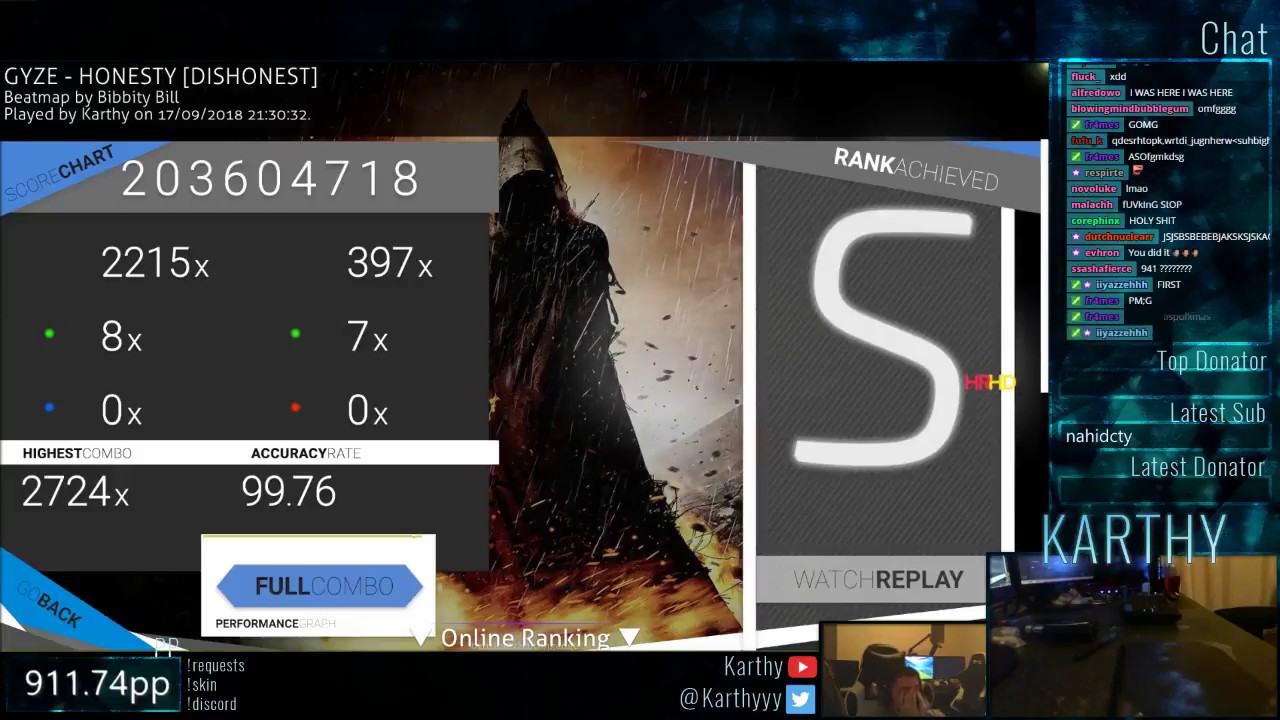Image resolution: width=1280 pixels, height=720 pixels.
Task: Click the Go Back corner button
Action: (x=55, y=605)
